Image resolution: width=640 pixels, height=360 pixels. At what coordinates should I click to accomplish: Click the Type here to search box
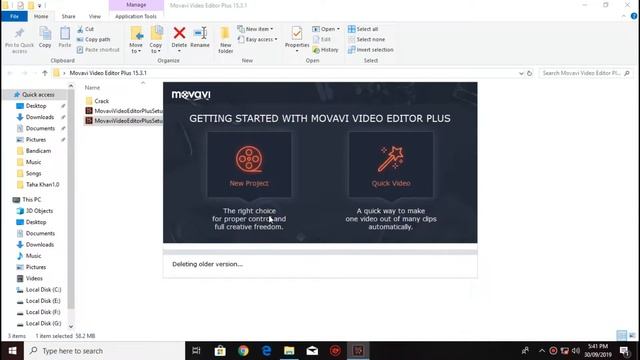point(104,351)
